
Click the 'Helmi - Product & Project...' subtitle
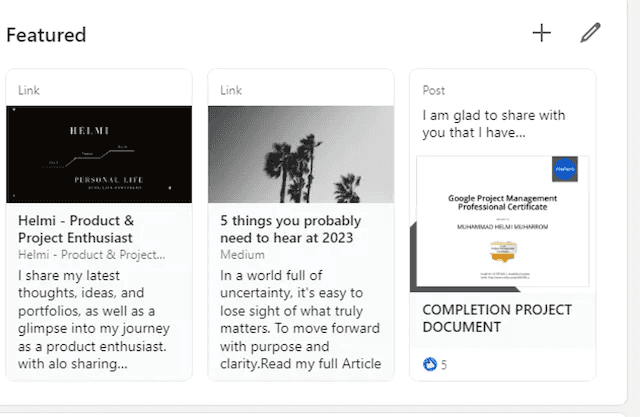(x=91, y=255)
